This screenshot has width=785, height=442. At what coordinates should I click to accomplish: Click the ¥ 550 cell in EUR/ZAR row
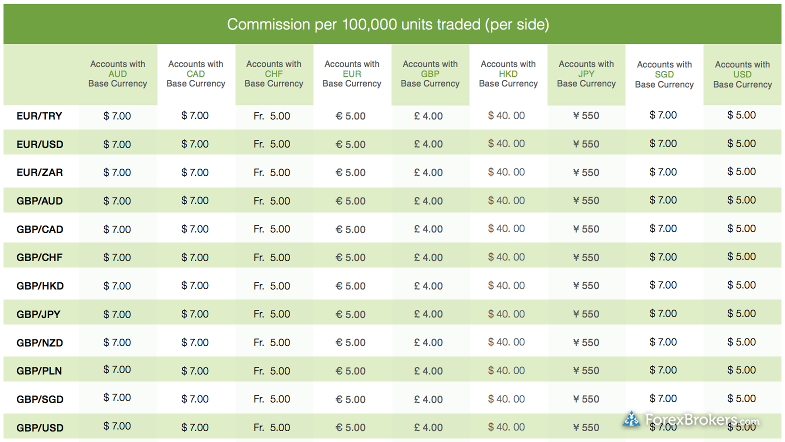click(586, 172)
